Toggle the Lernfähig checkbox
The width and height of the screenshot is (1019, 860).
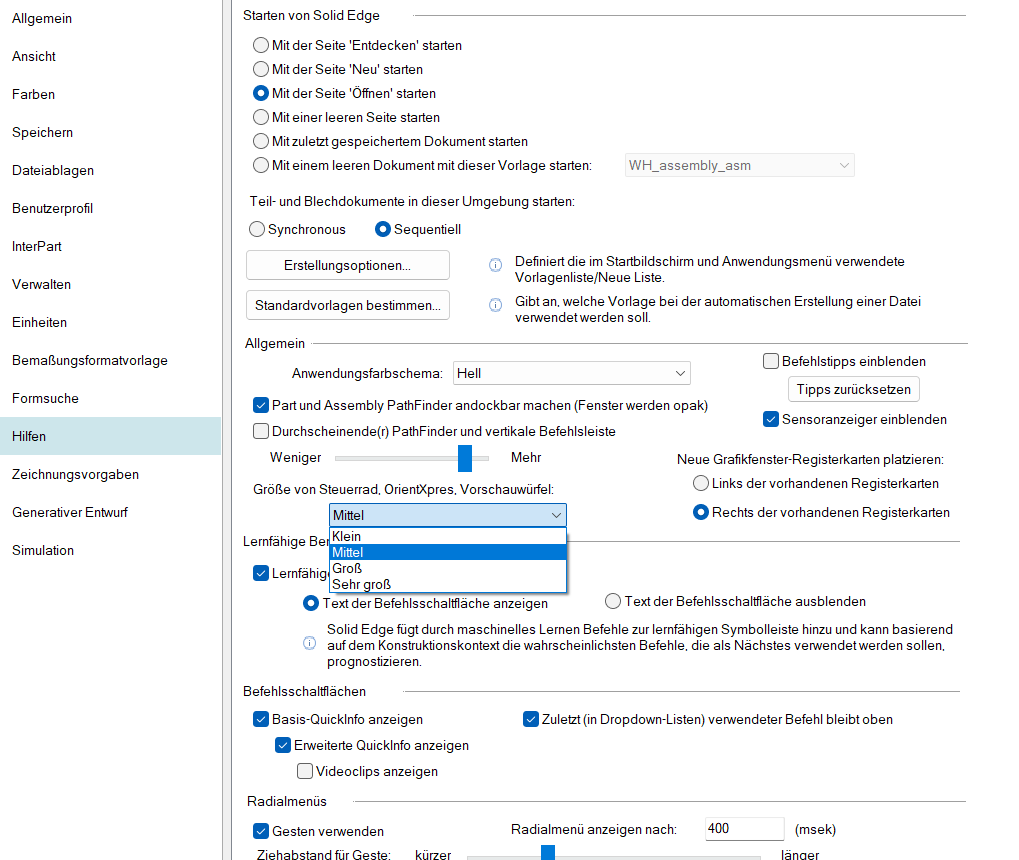tap(261, 573)
